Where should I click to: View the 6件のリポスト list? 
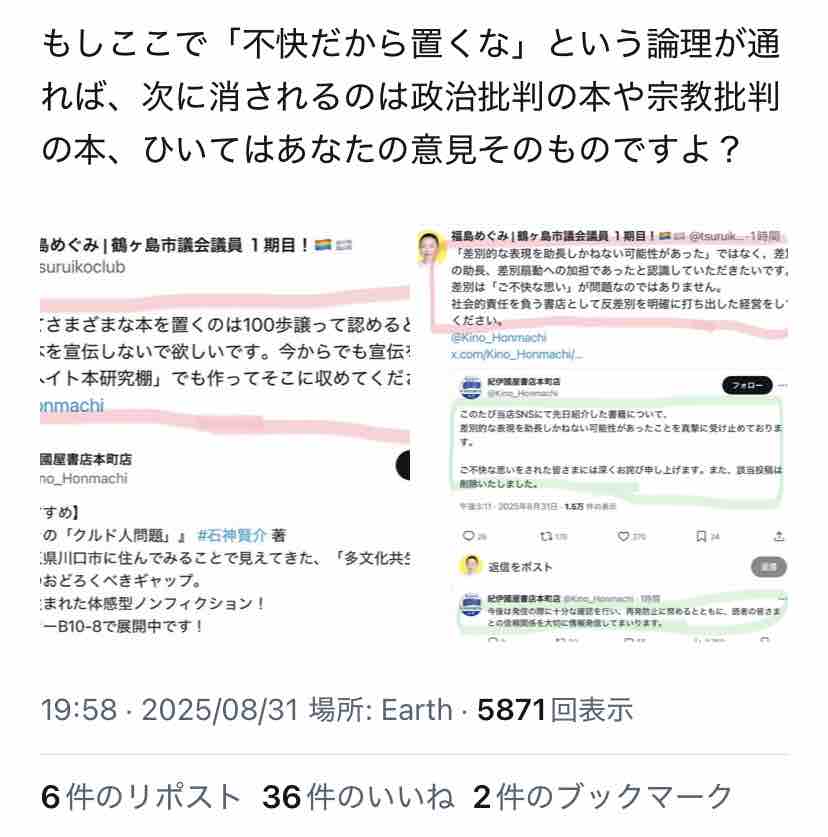(140, 796)
